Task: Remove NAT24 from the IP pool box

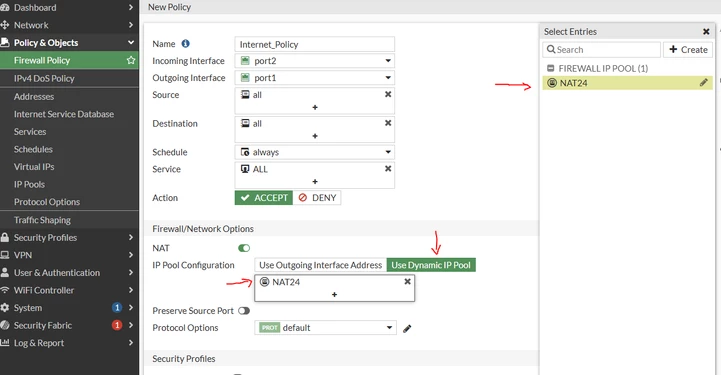Action: point(407,282)
